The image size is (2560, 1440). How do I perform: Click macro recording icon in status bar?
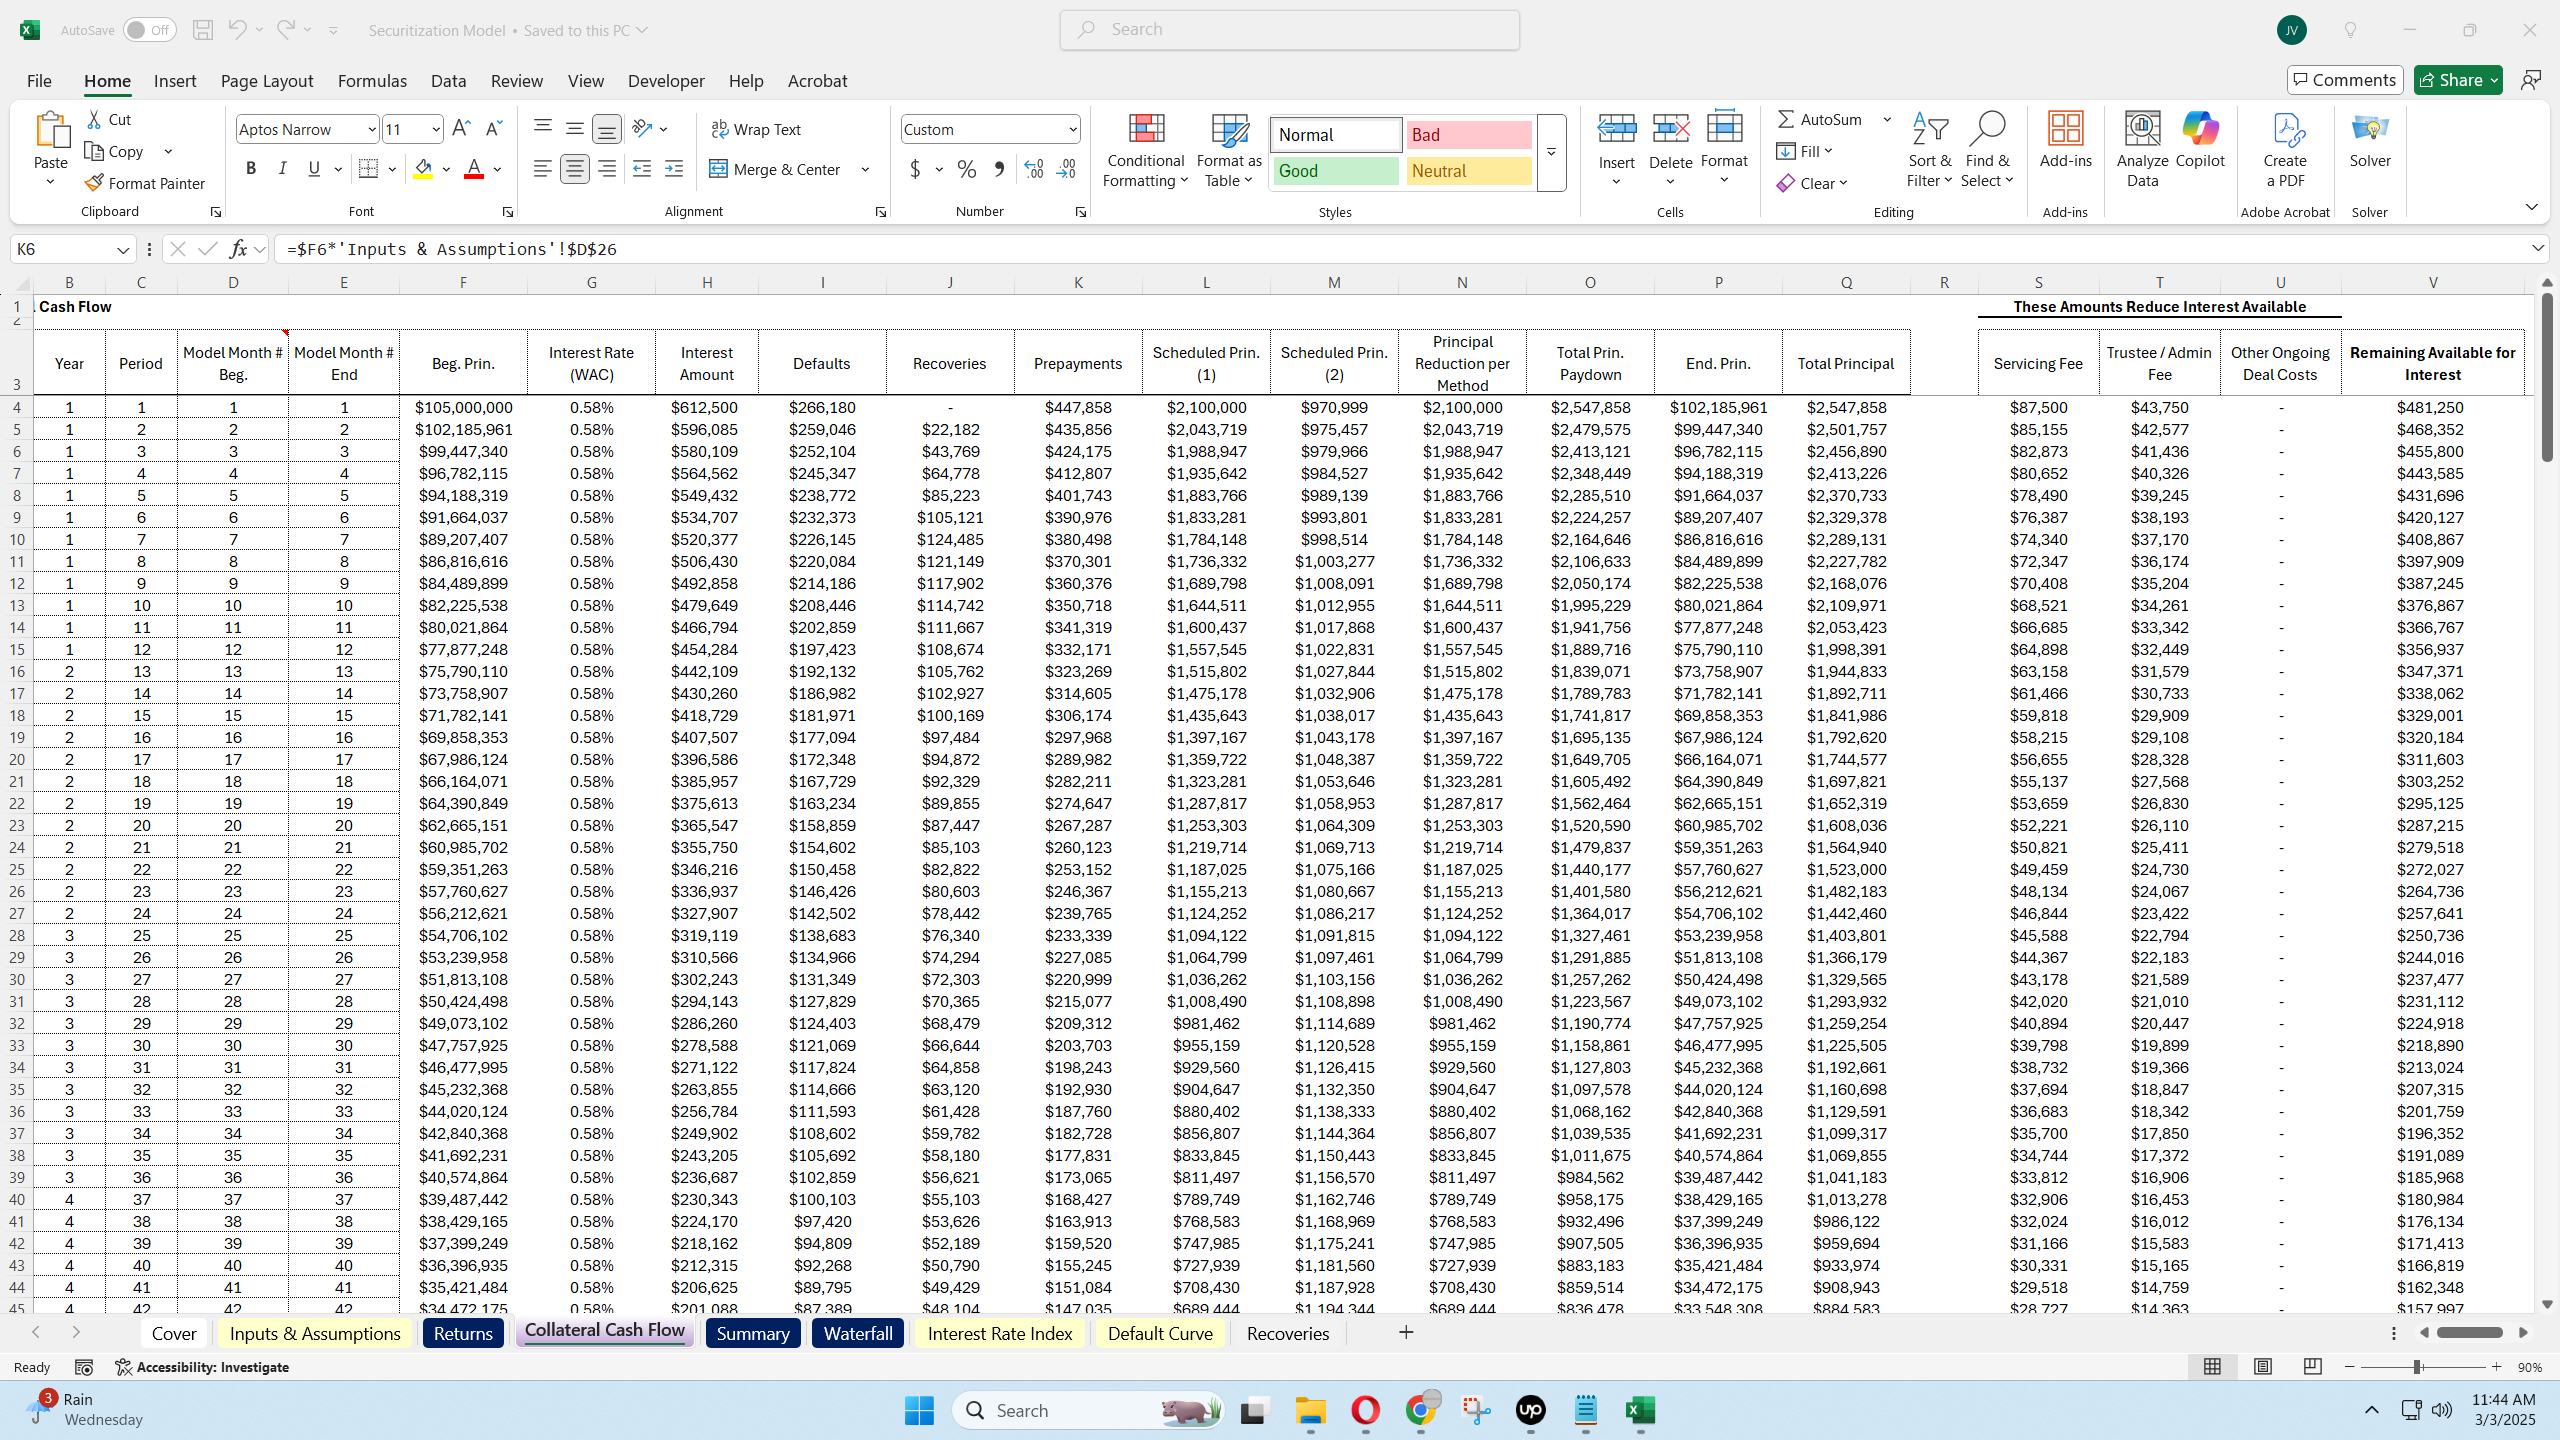84,1367
